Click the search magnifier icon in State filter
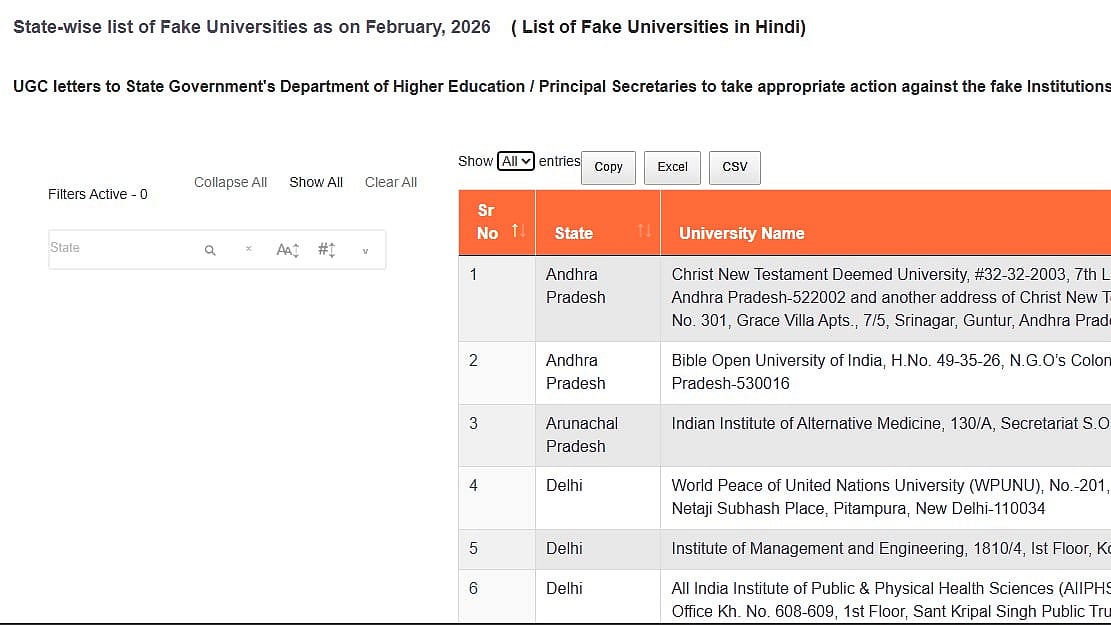This screenshot has height=625, width=1111. (210, 248)
